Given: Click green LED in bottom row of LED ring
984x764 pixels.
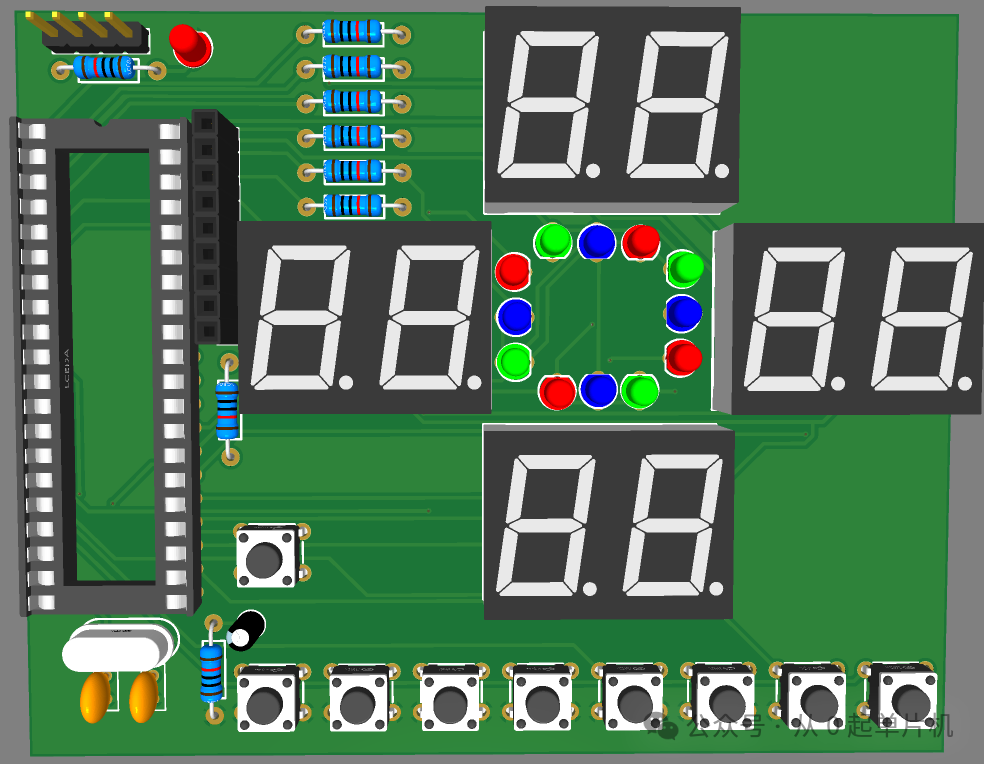Looking at the screenshot, I should [640, 390].
